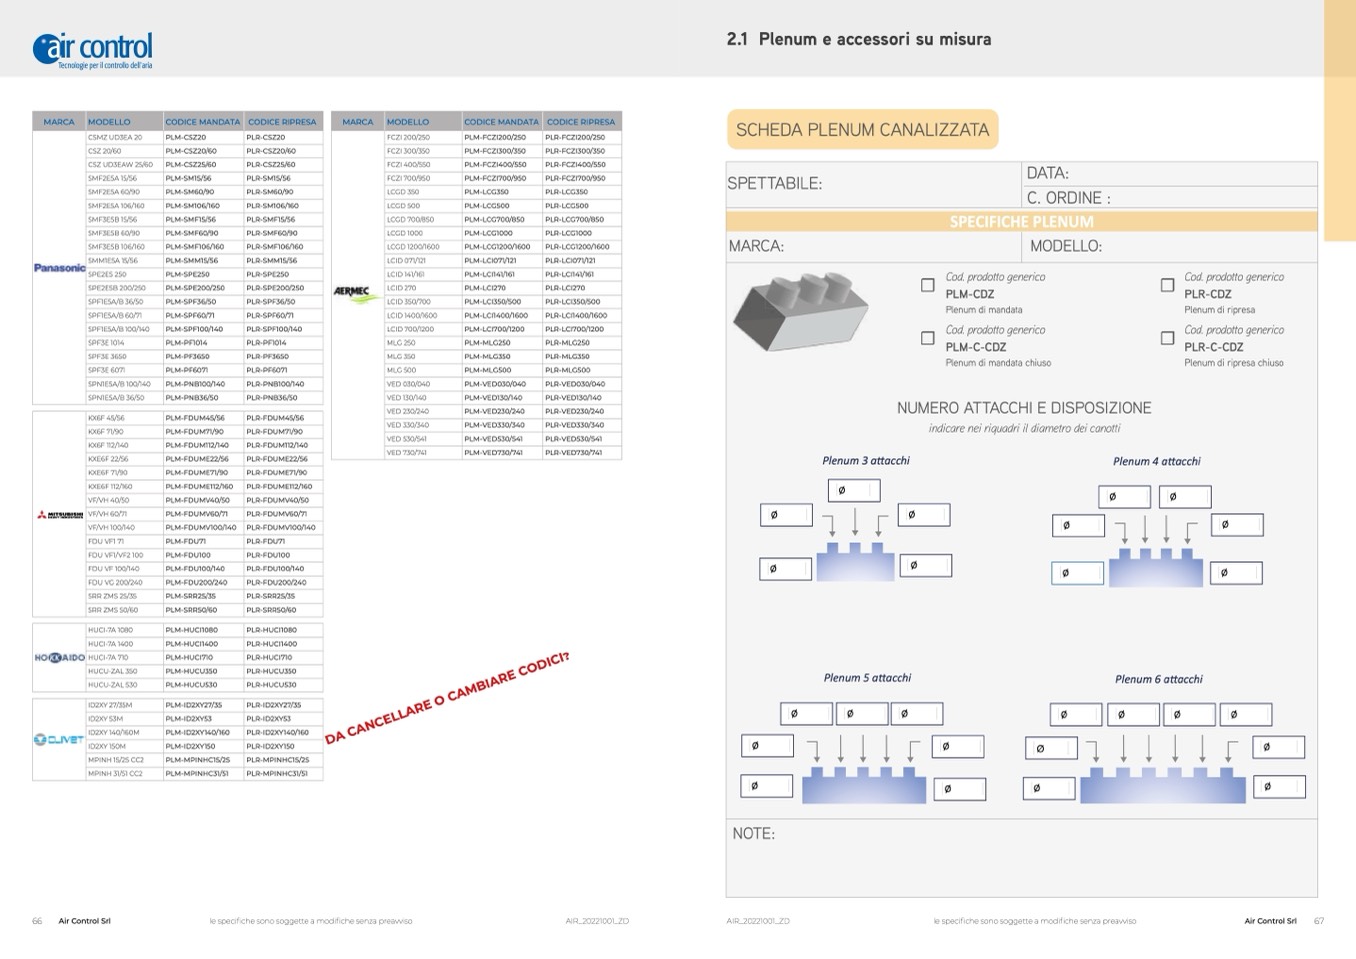1356x959 pixels.
Task: Click into the NOTE text area
Action: [1021, 865]
